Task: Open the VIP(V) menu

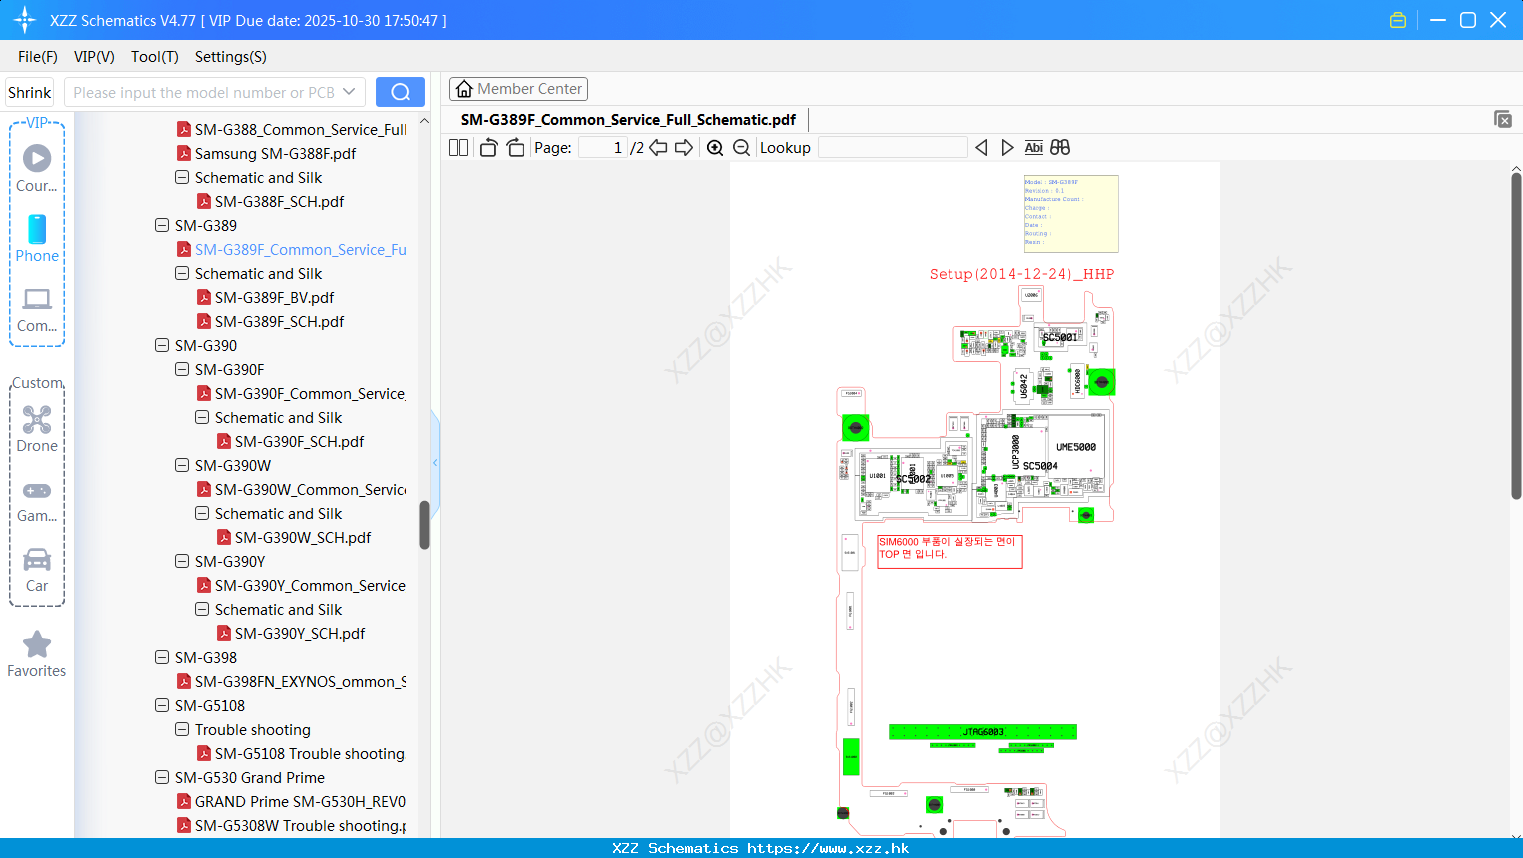Action: pos(94,57)
